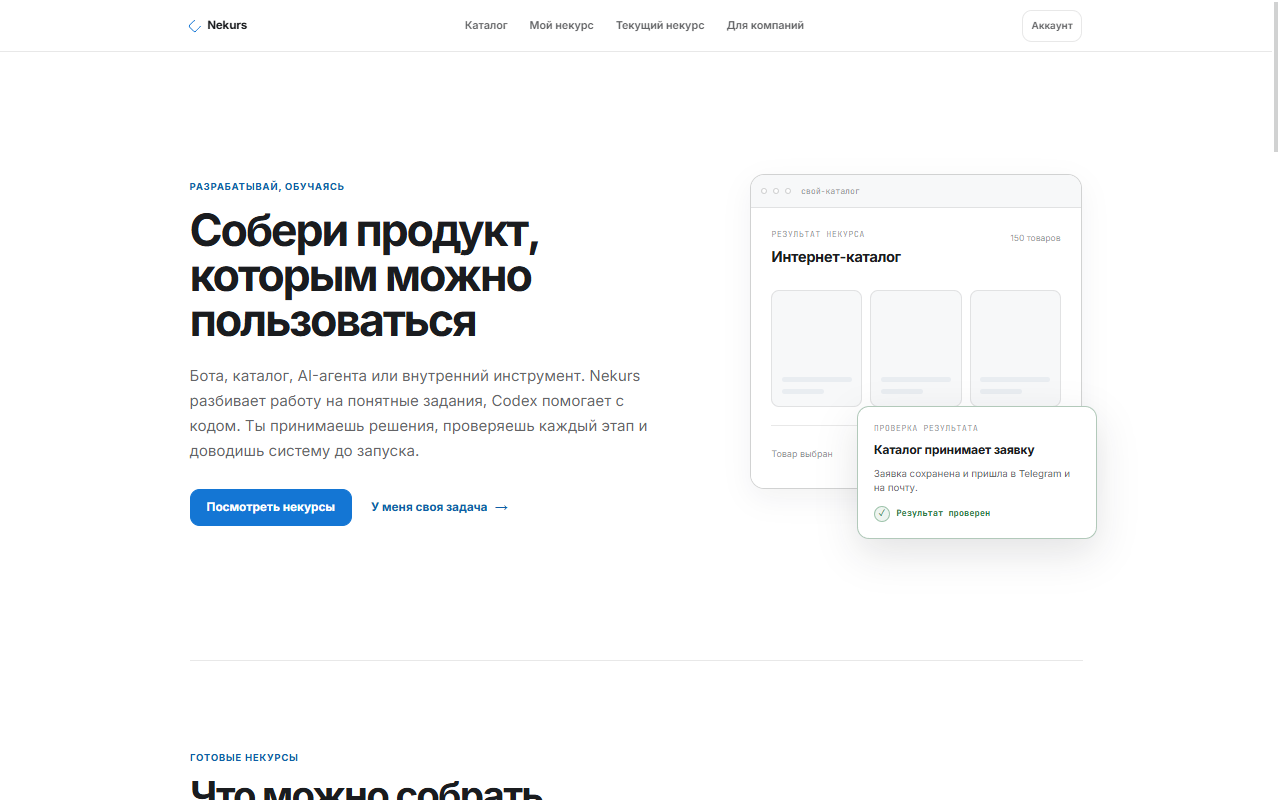Image resolution: width=1280 pixels, height=800 pixels.
Task: Select the middle product placeholder card
Action: pyautogui.click(x=916, y=348)
